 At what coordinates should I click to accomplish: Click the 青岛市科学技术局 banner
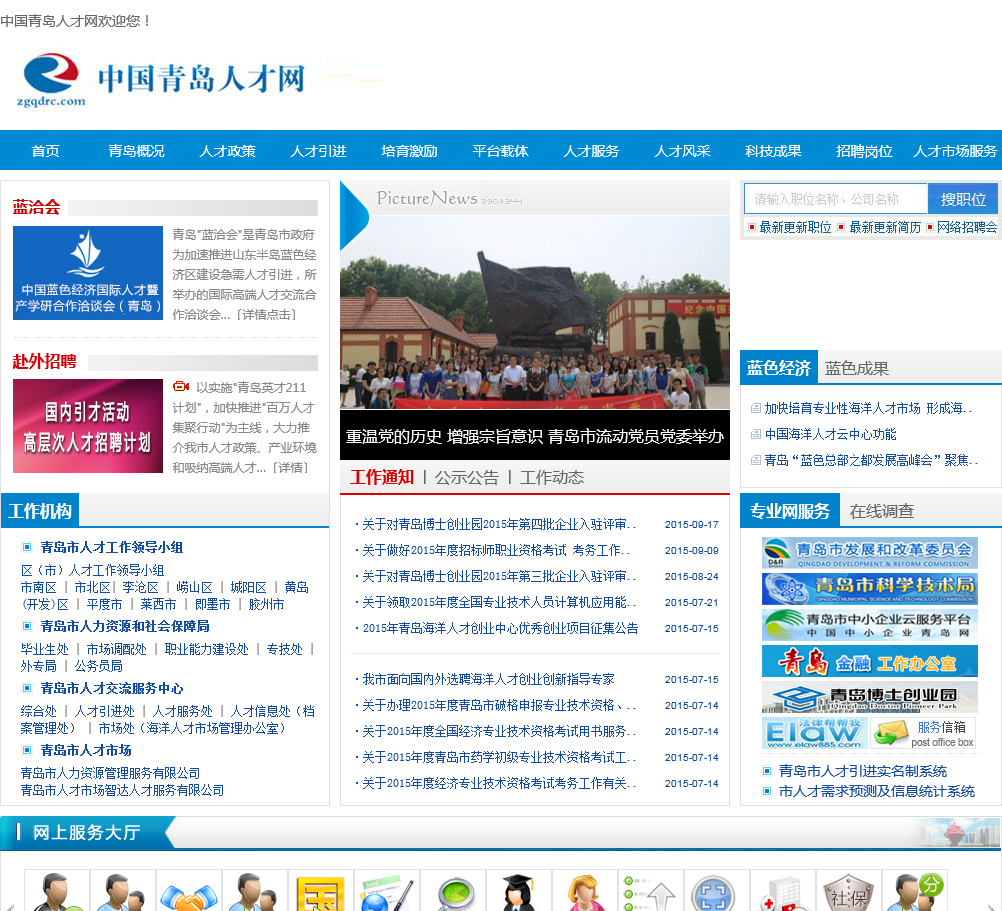pyautogui.click(x=869, y=588)
